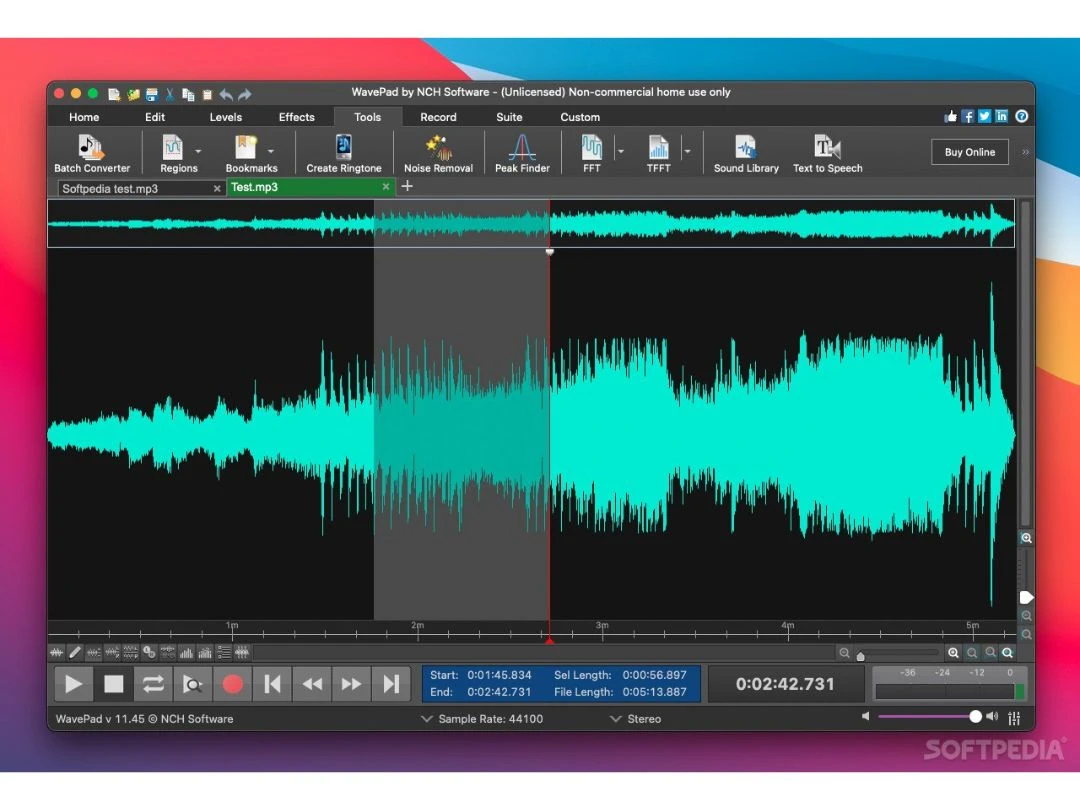This screenshot has width=1080, height=810.
Task: Switch to the Custom tab
Action: coord(580,117)
